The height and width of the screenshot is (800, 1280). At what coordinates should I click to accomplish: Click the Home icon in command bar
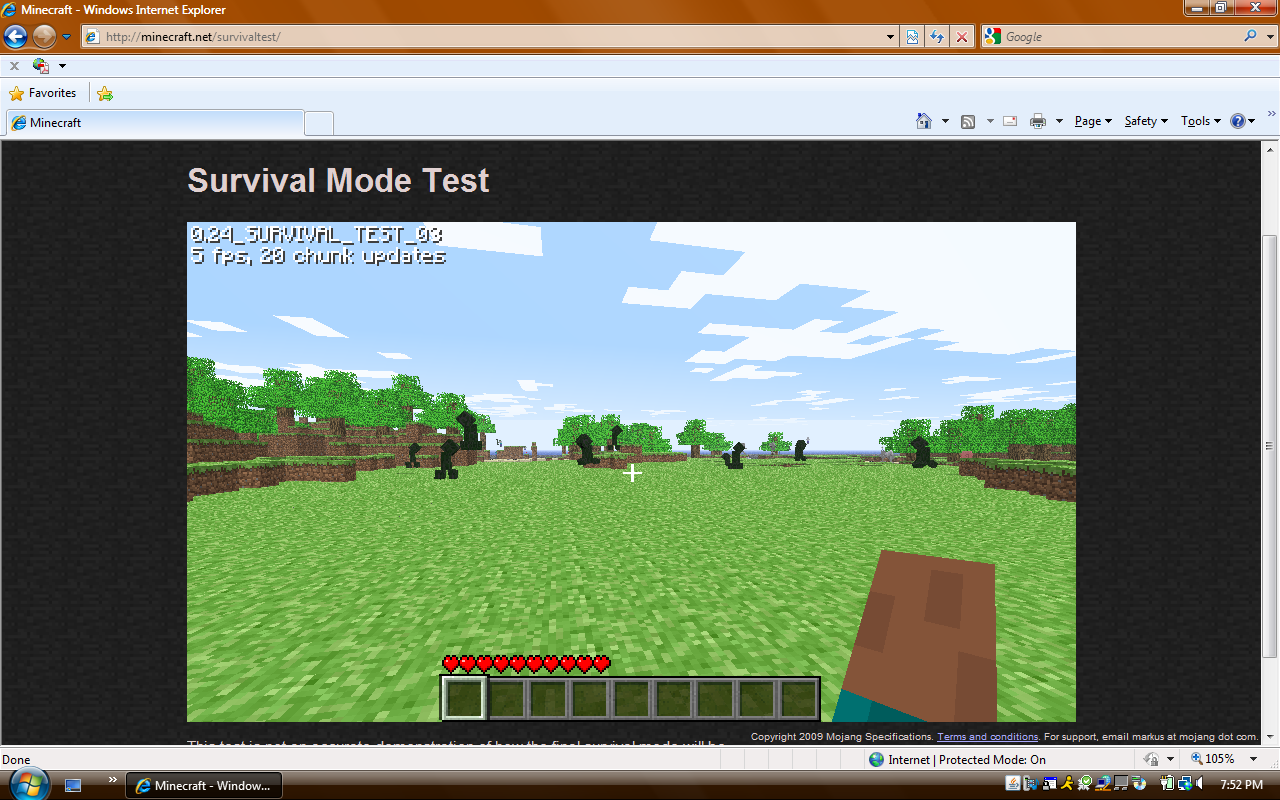(x=924, y=121)
